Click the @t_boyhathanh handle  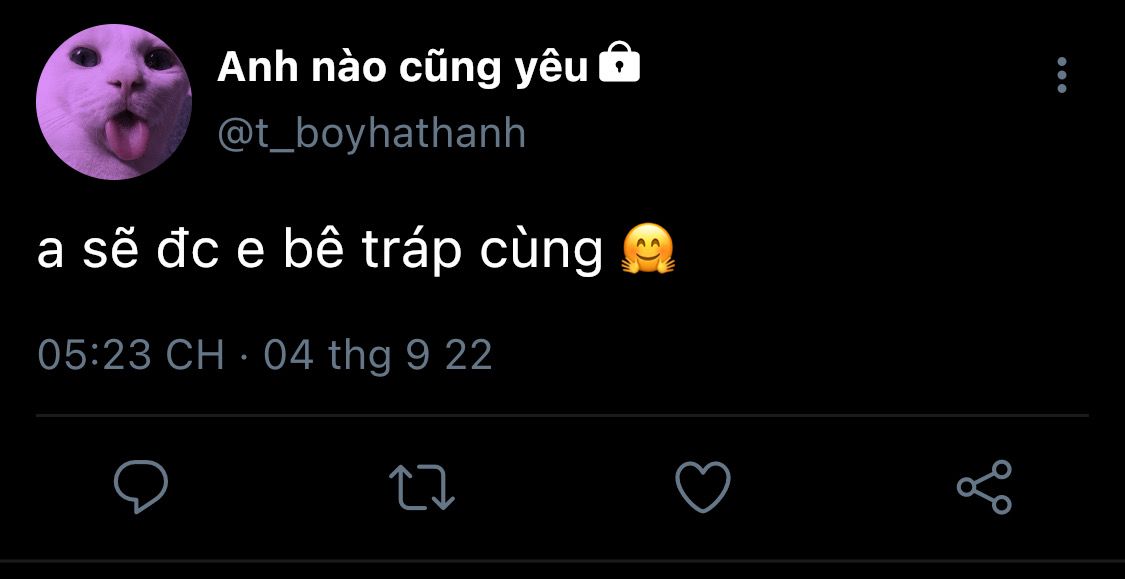coord(372,133)
